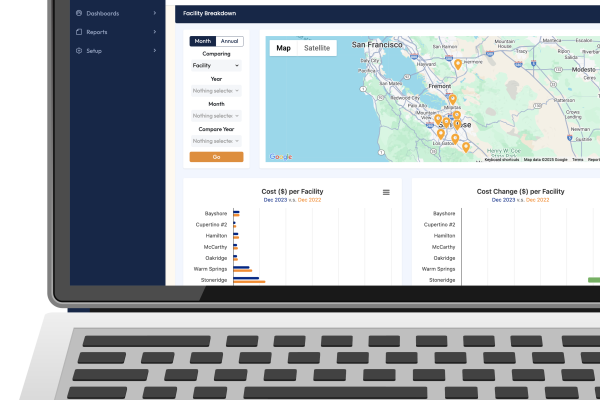Switch the period toggle to Annual
The height and width of the screenshot is (400, 600).
click(x=229, y=41)
